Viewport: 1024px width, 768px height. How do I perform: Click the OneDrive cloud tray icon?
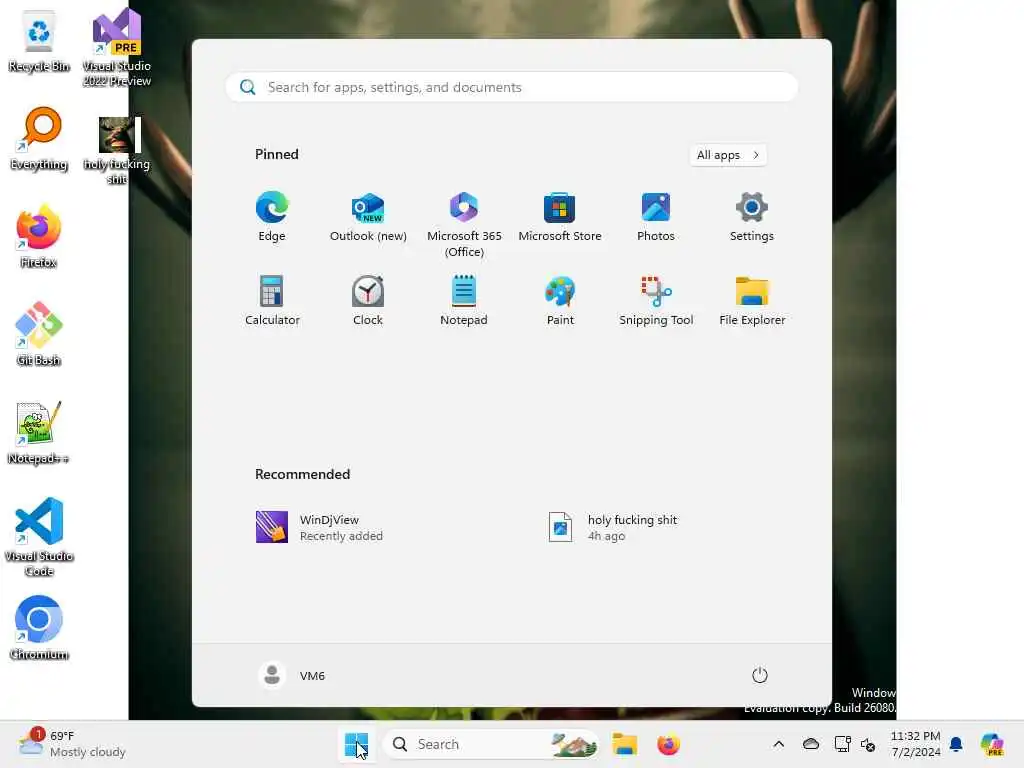[x=810, y=744]
